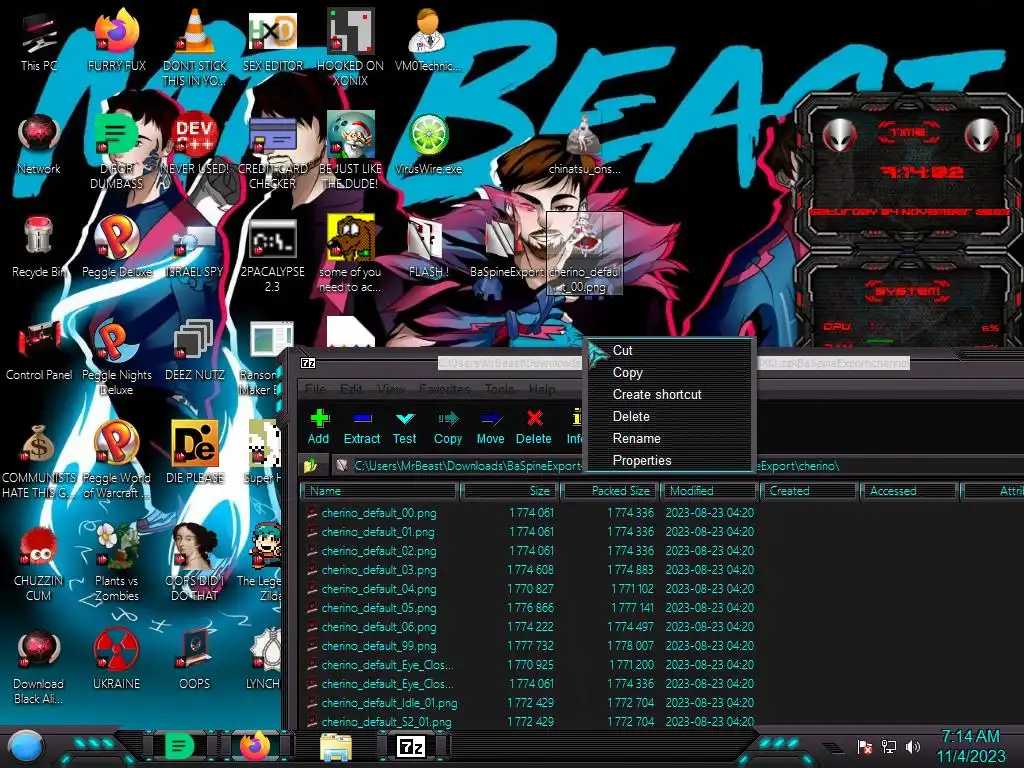
Task: Open File Explorer from the taskbar
Action: pyautogui.click(x=336, y=746)
